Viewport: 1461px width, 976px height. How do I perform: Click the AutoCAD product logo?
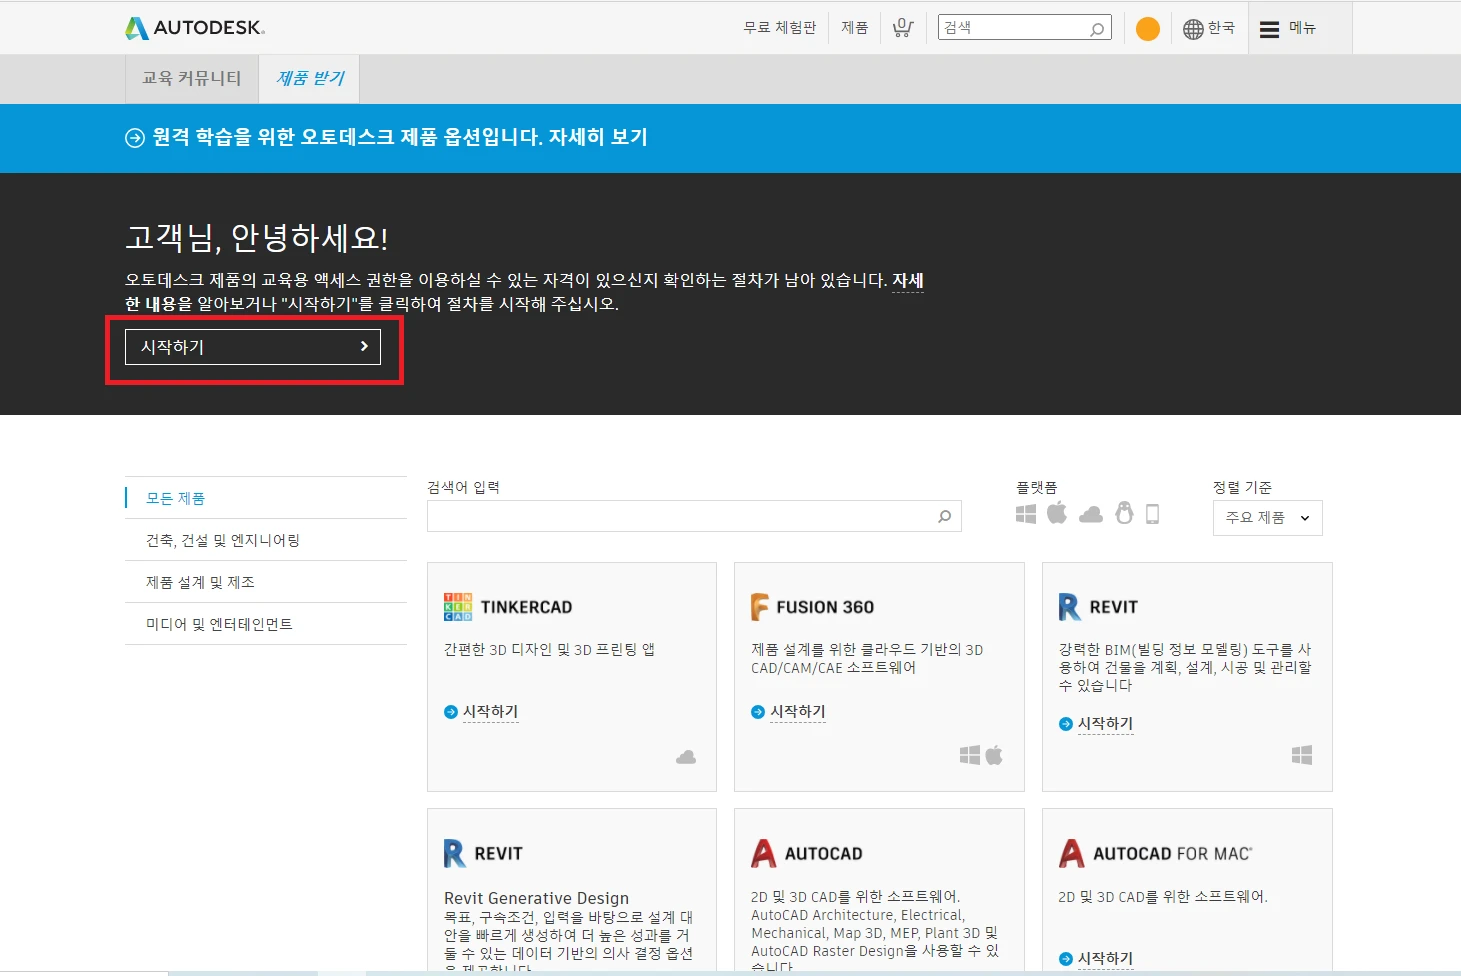click(x=807, y=853)
